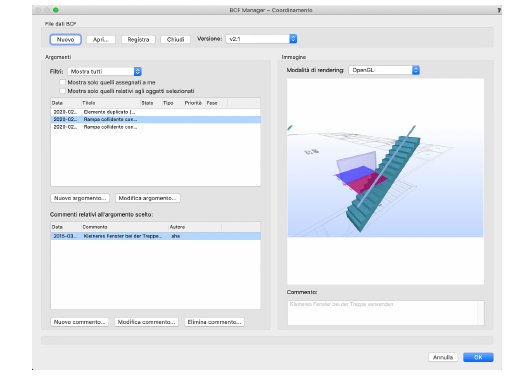Toggle Mostra solo quelli relativi agli oggetti selezionati

point(62,91)
